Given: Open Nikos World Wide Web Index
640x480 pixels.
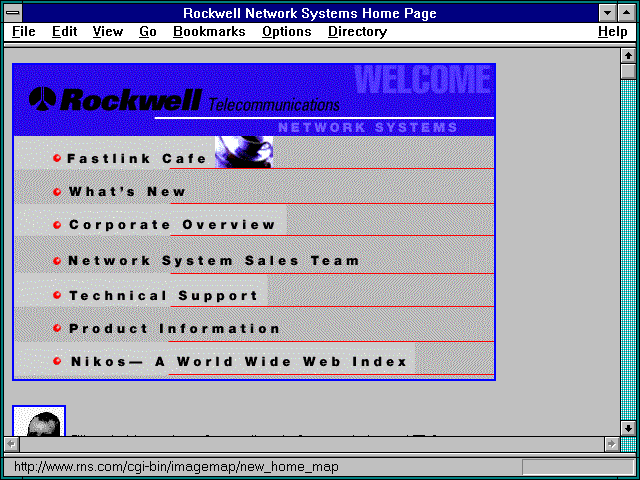Looking at the screenshot, I should (239, 362).
